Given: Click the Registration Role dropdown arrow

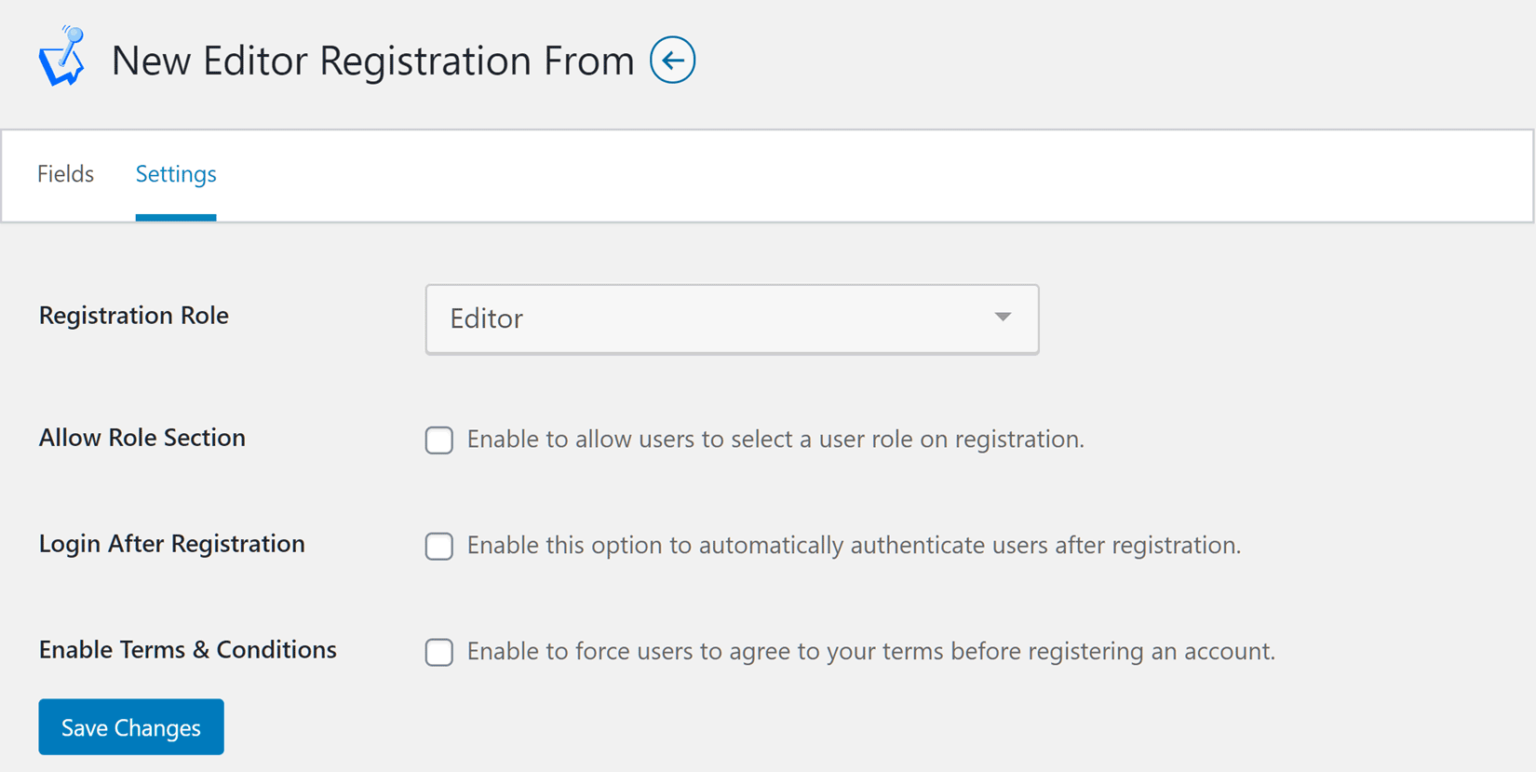Looking at the screenshot, I should [x=1002, y=318].
